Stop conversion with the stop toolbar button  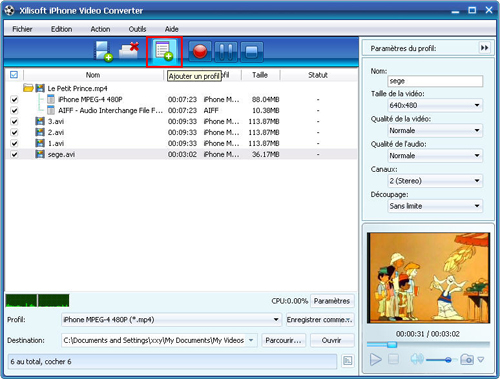252,52
